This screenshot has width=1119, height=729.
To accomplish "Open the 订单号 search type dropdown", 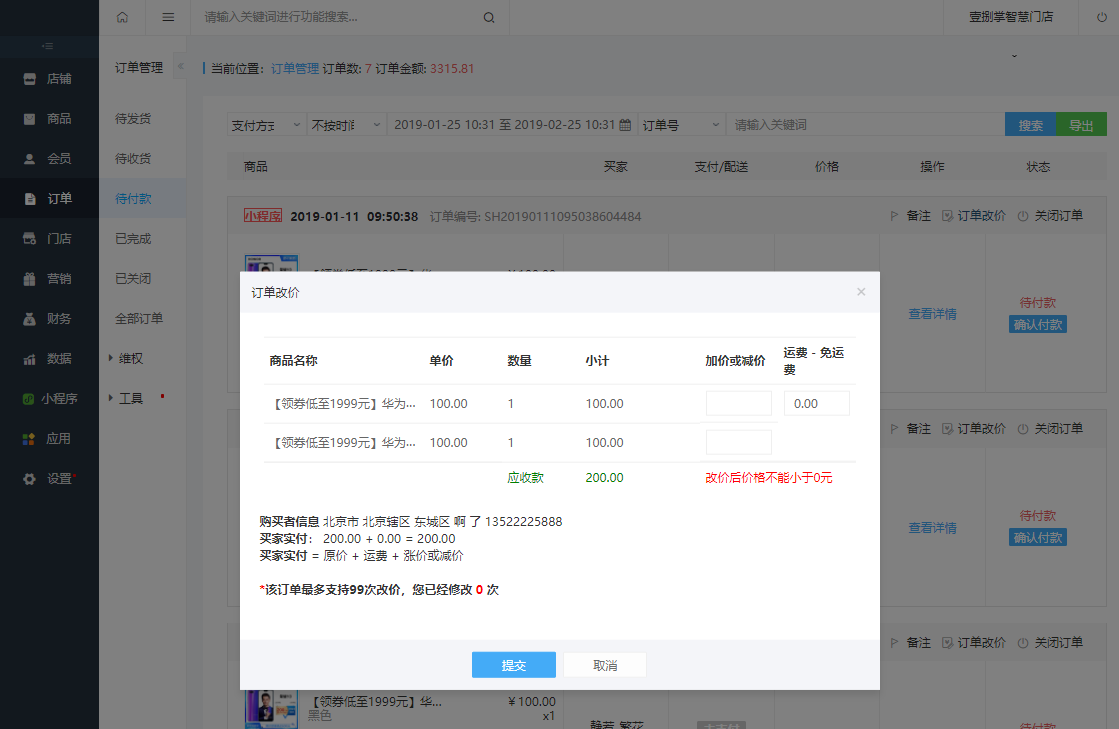I will (681, 125).
